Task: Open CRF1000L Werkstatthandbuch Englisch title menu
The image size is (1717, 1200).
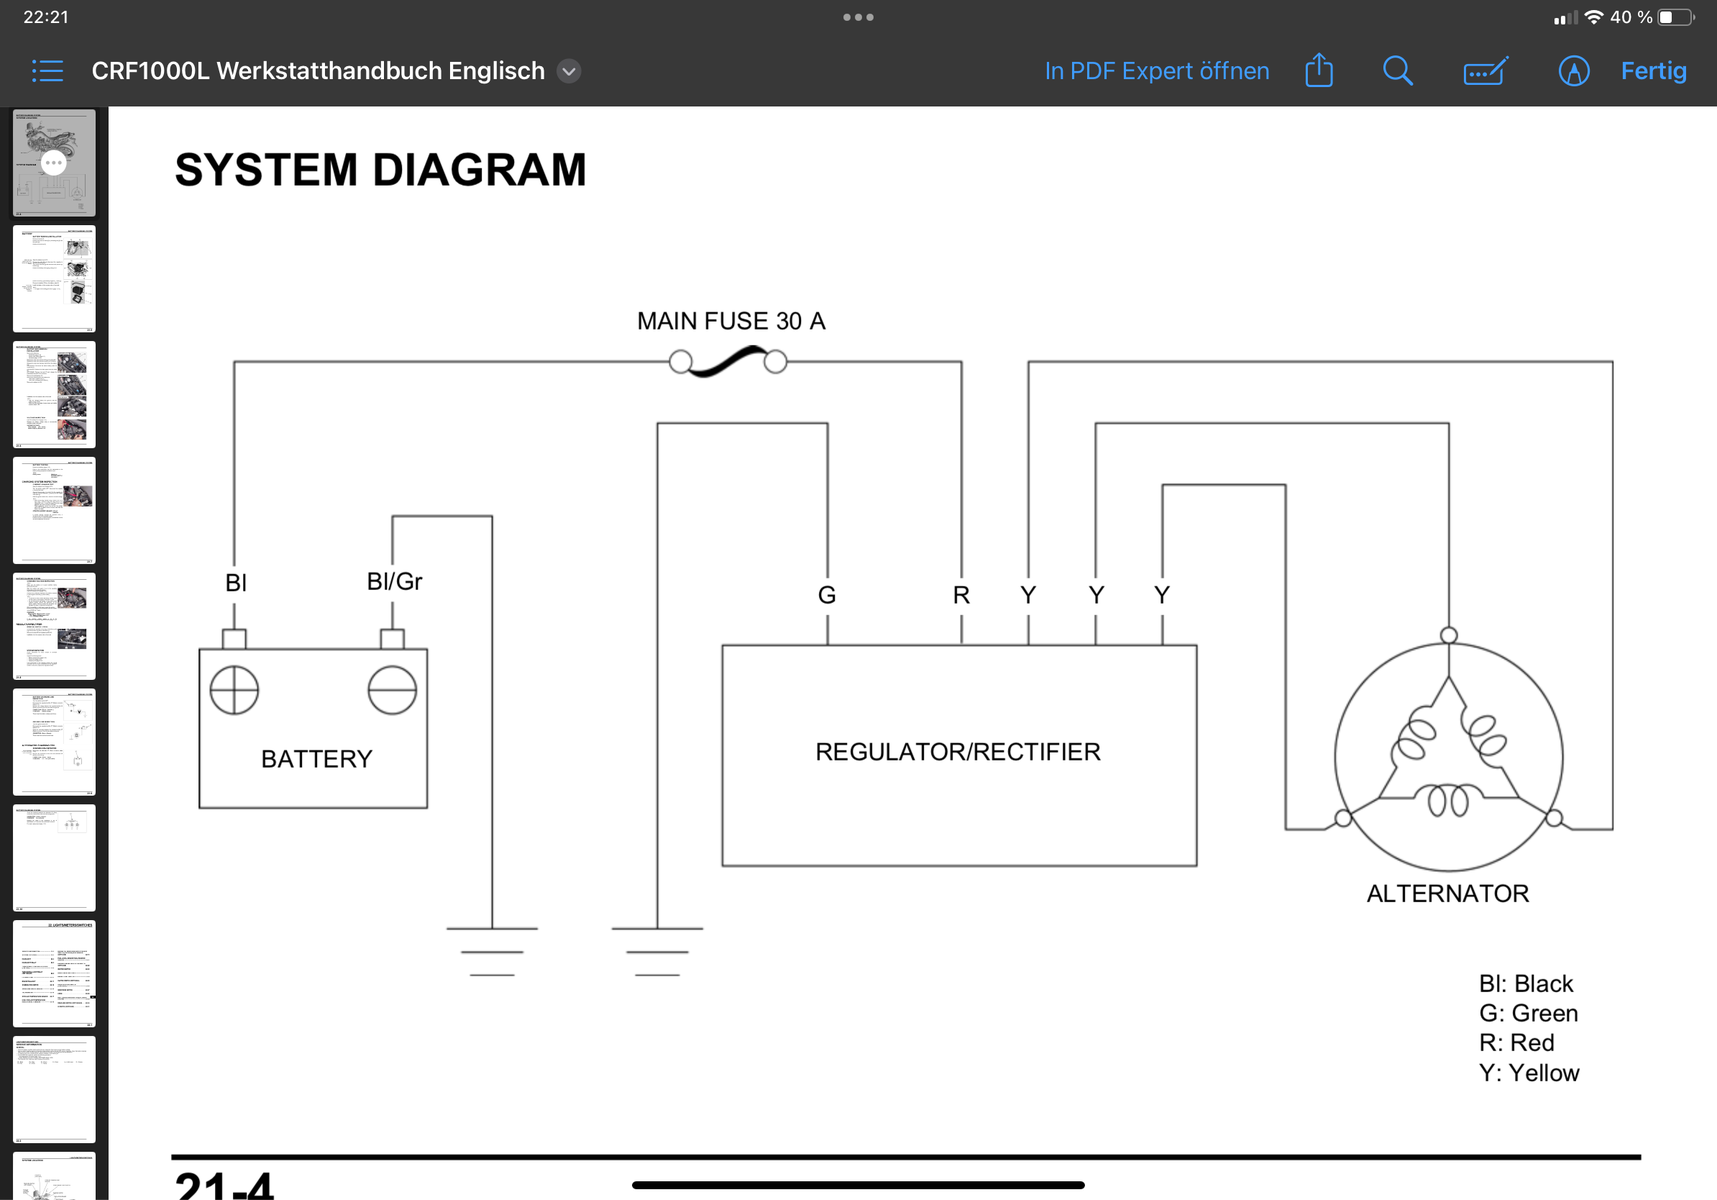Action: pyautogui.click(x=318, y=71)
